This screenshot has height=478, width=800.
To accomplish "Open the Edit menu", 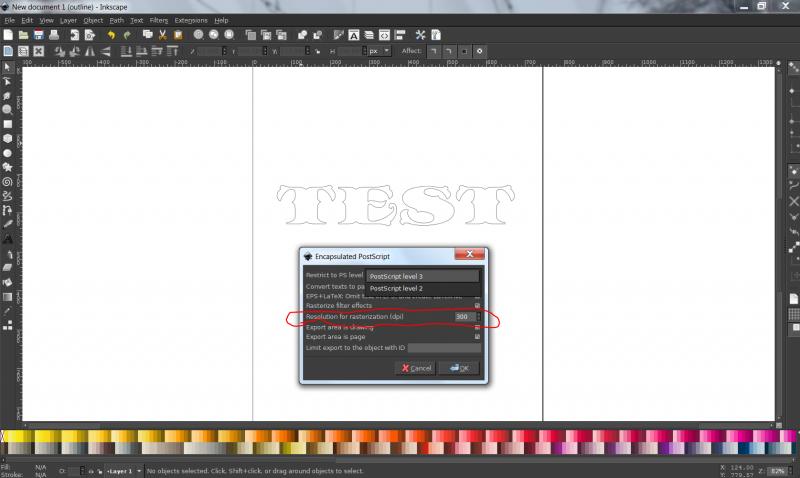I will [x=27, y=20].
